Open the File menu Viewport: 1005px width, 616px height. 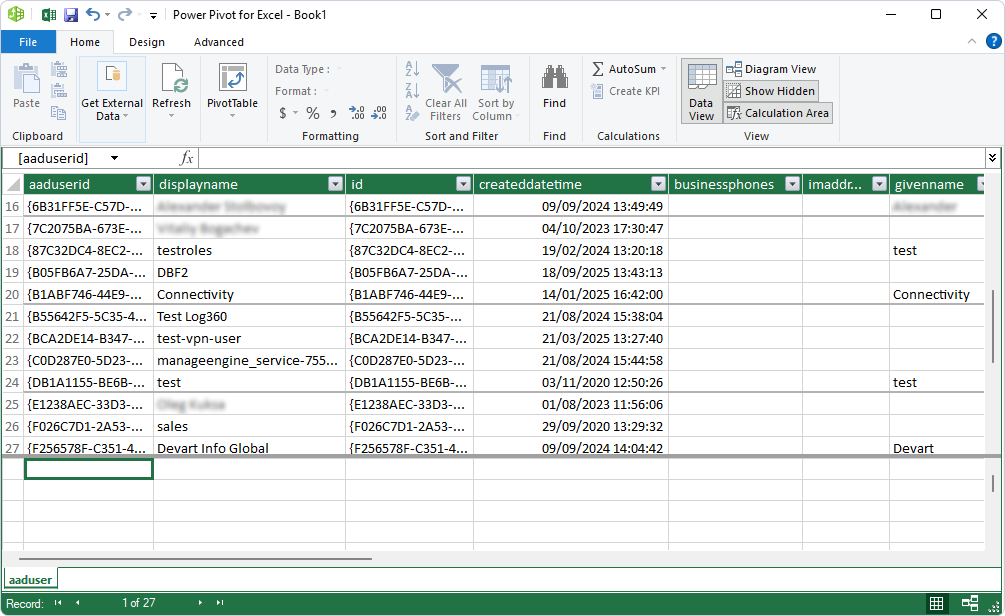pos(28,42)
